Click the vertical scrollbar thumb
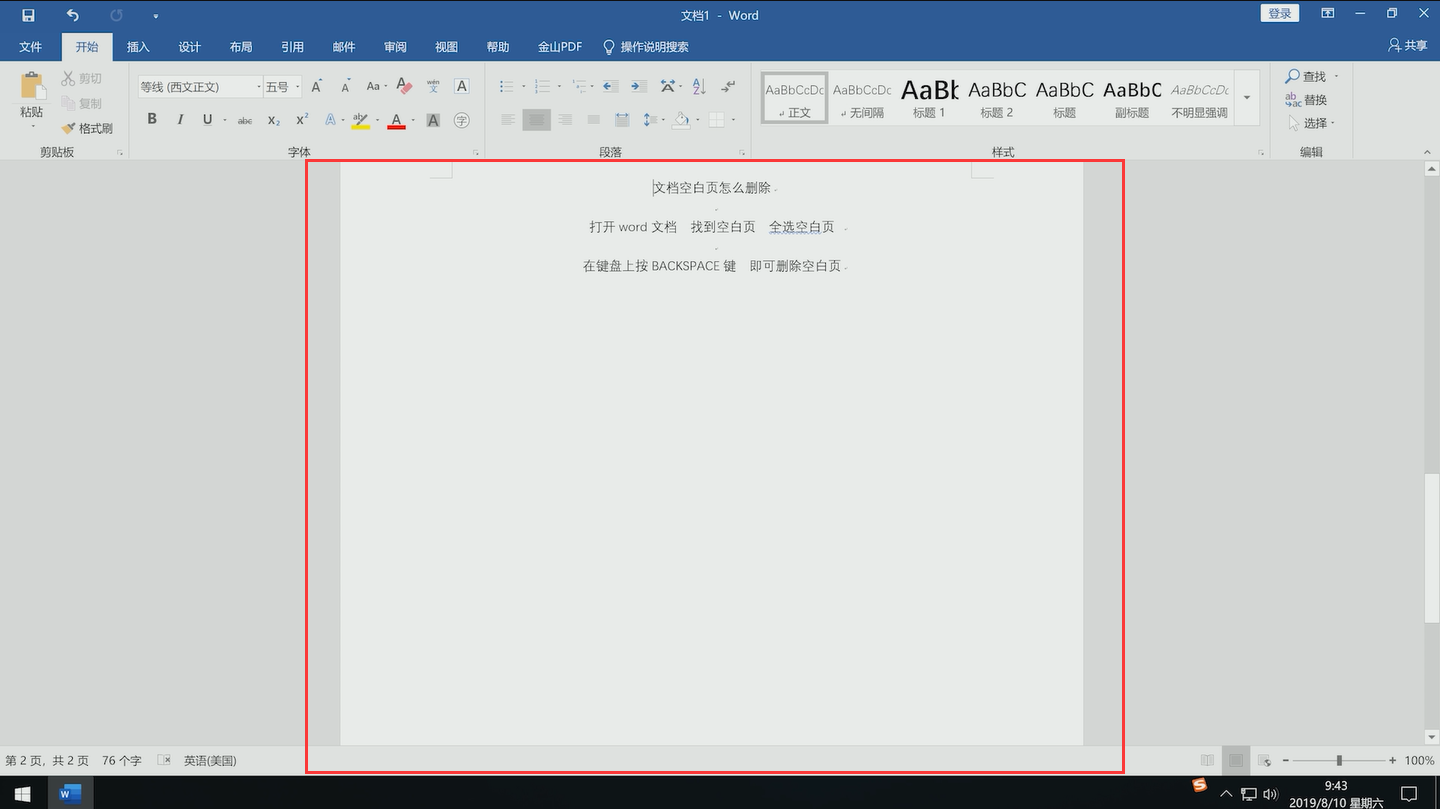This screenshot has height=809, width=1440. point(1431,547)
